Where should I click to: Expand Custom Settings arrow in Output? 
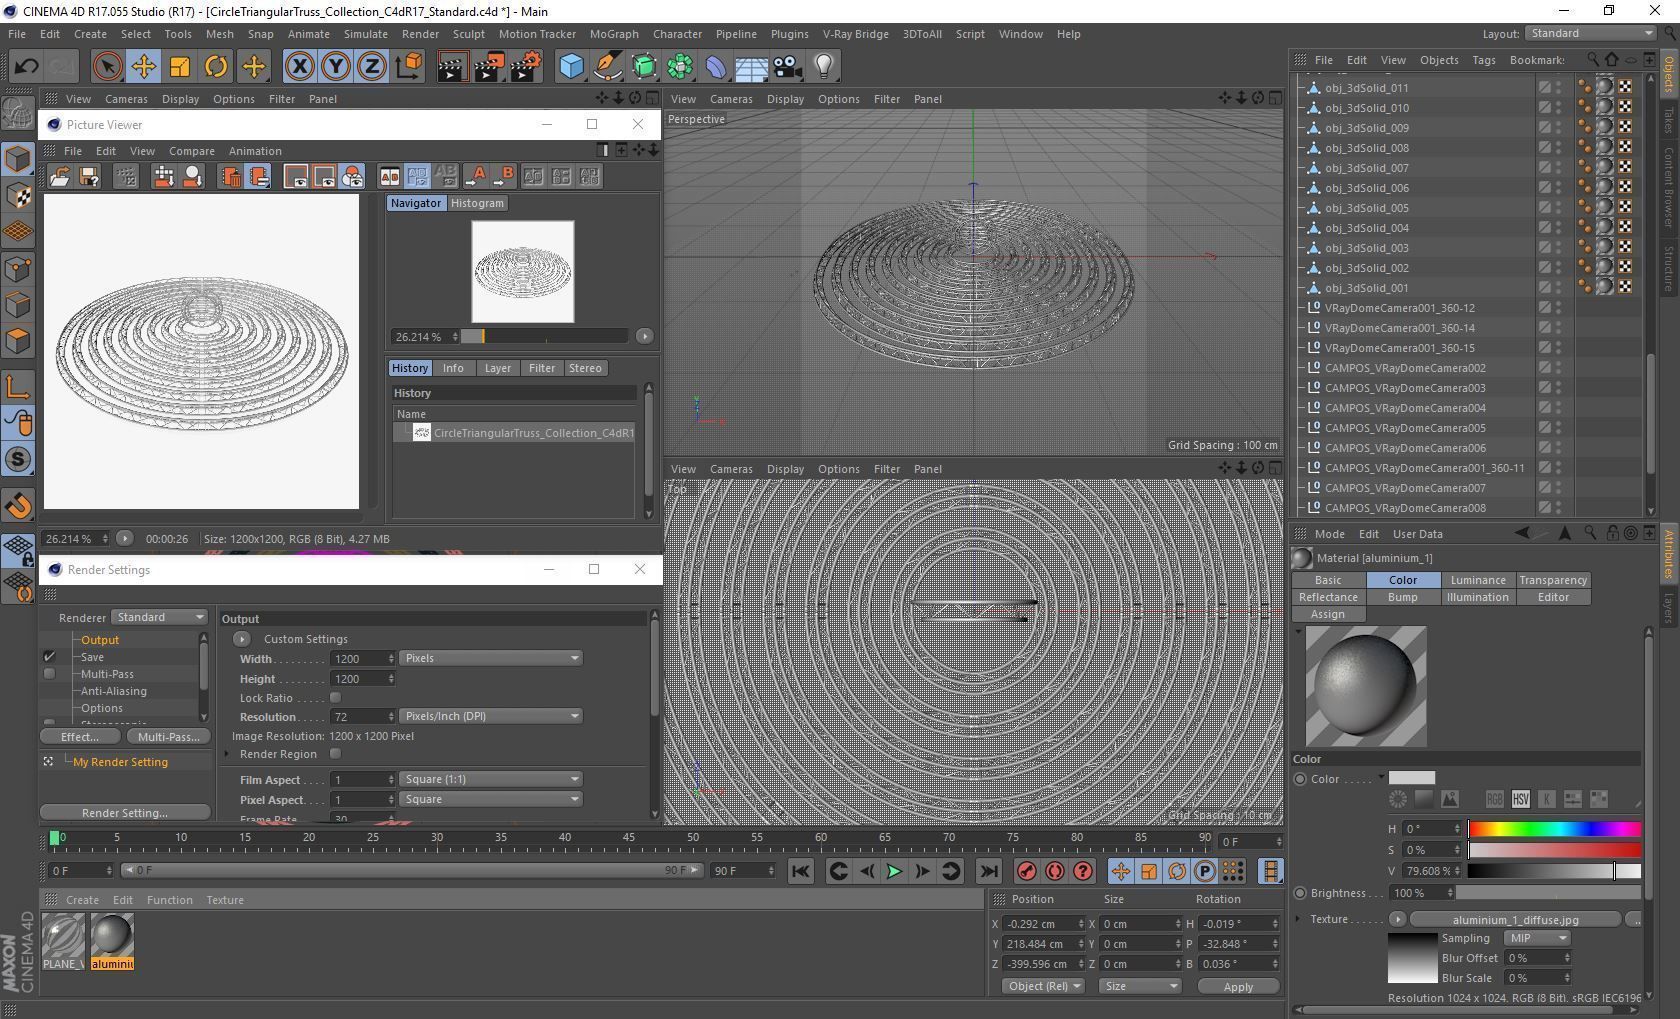click(x=242, y=639)
